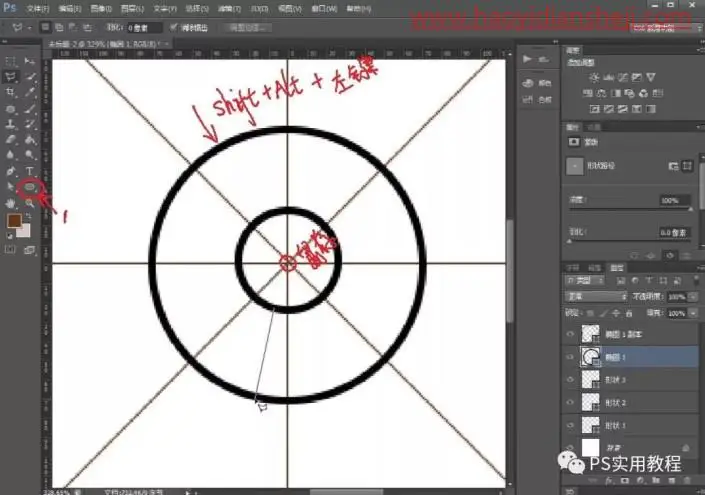Open the workspace switcher dropdown
This screenshot has width=705, height=495.
coord(665,28)
